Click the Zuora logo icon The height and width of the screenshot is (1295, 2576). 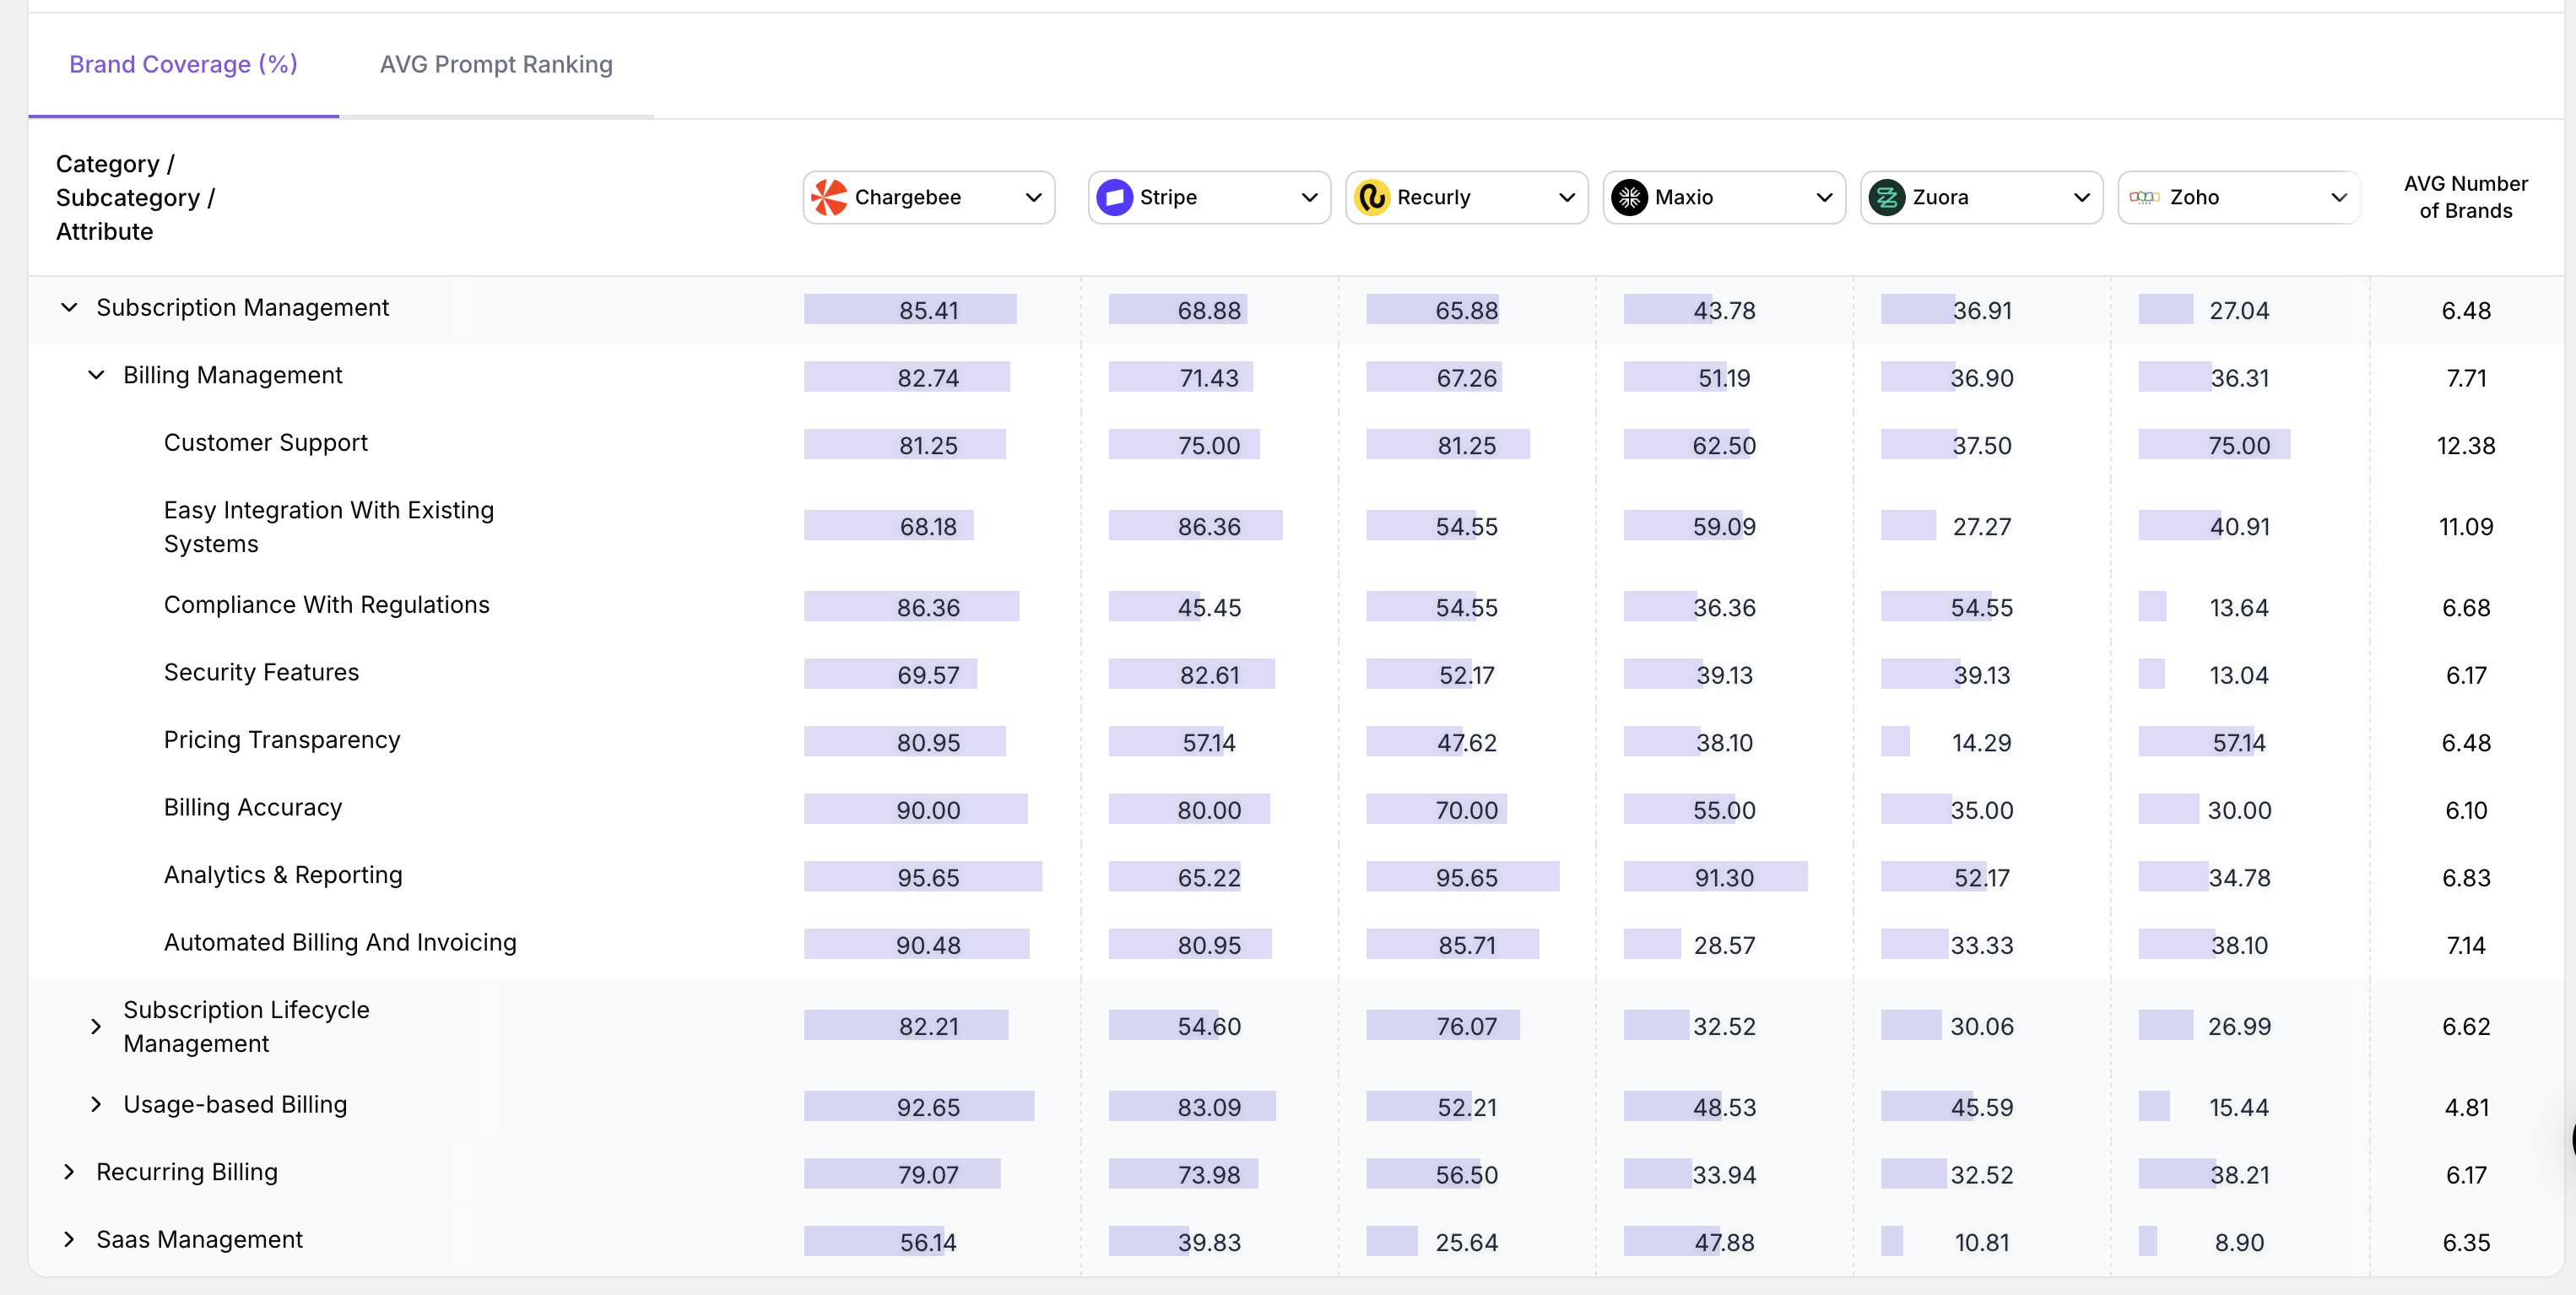pyautogui.click(x=1887, y=197)
